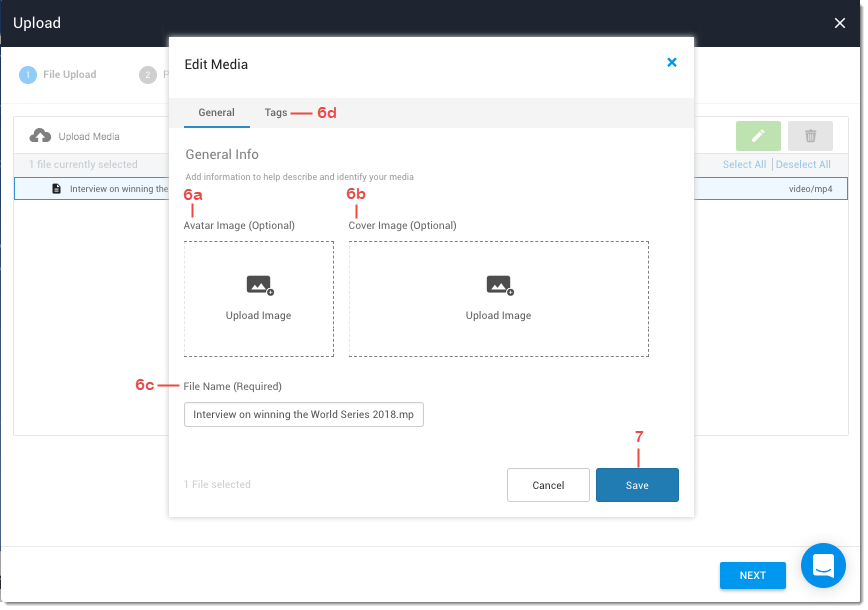The width and height of the screenshot is (868, 610).
Task: Click the Avatar Image upload picture icon
Action: tap(259, 285)
